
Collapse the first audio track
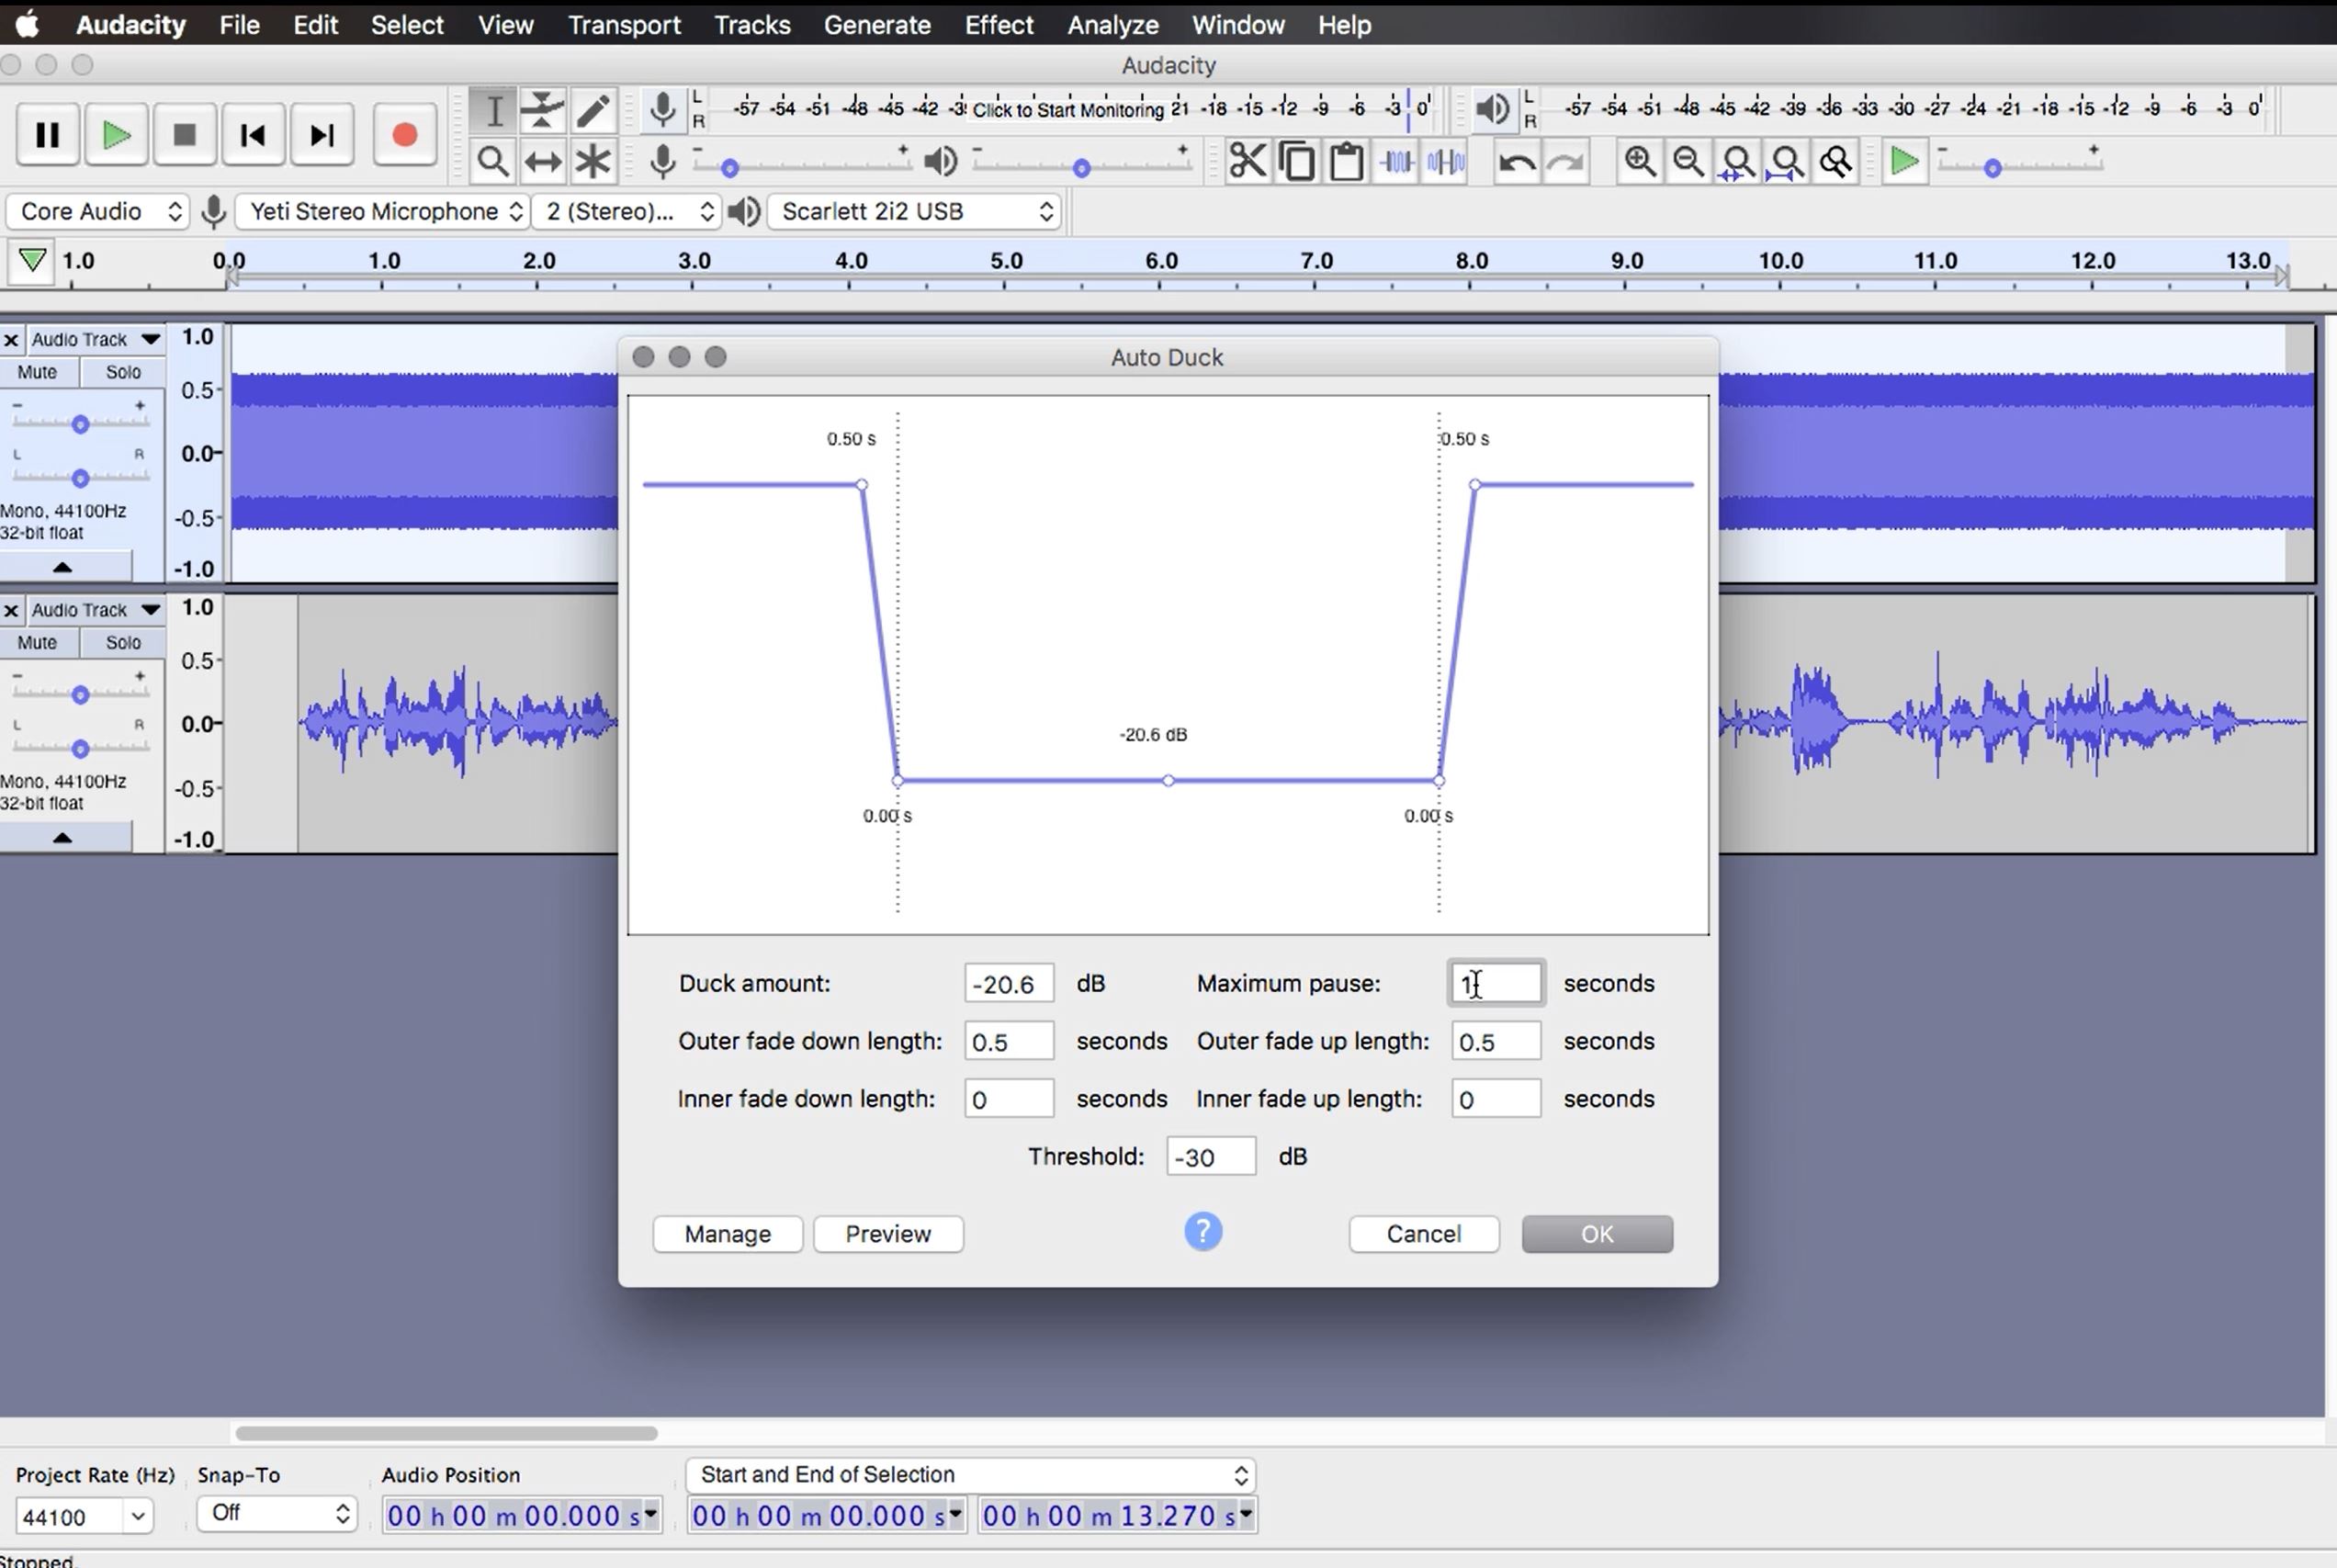coord(62,567)
